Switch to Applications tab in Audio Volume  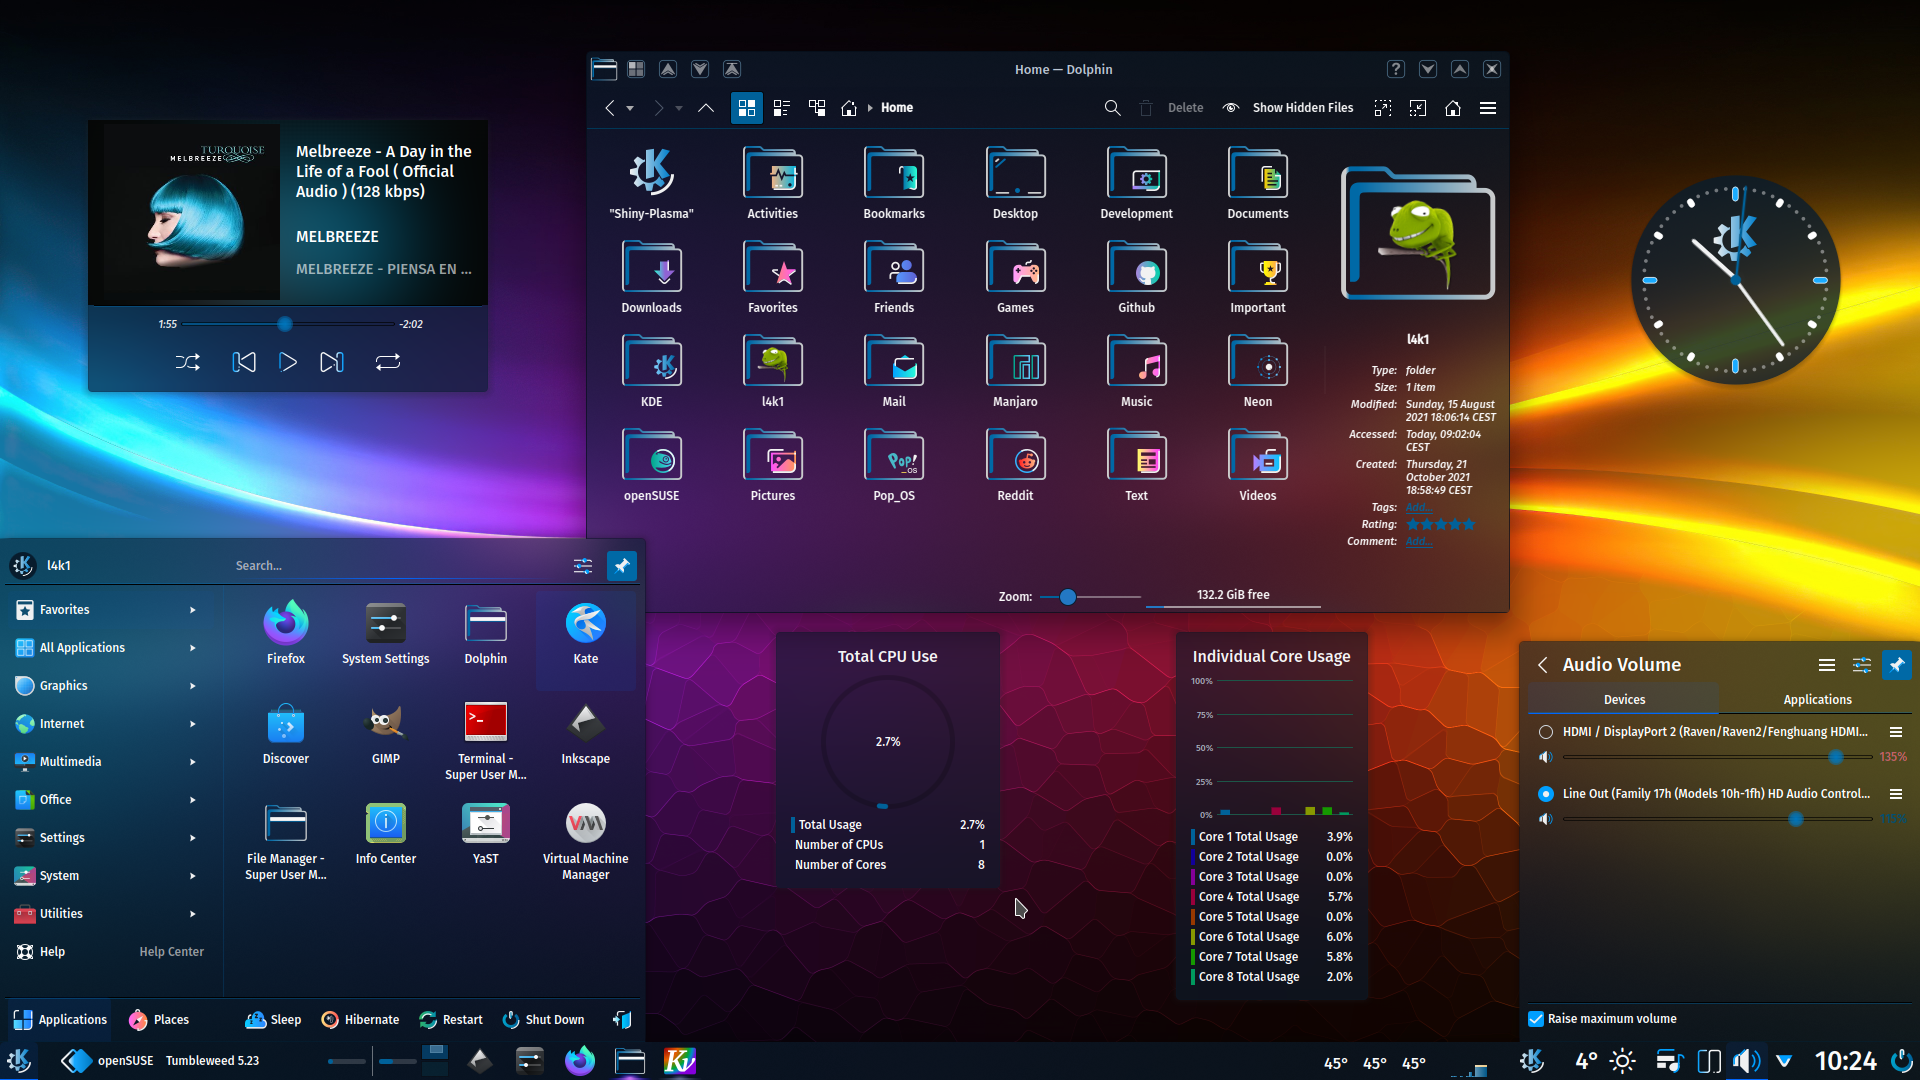[x=1817, y=700]
